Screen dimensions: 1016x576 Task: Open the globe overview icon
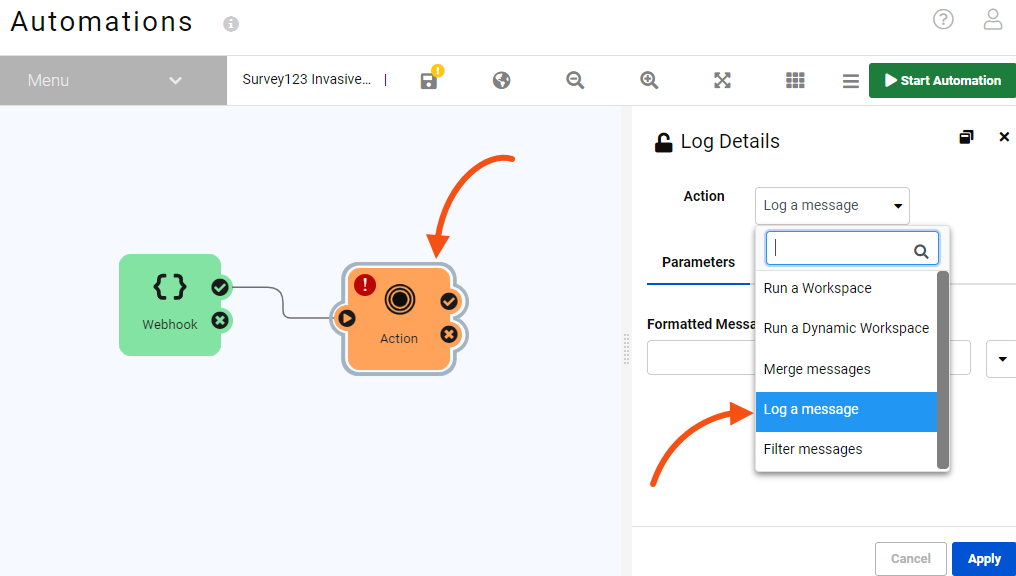pos(501,80)
